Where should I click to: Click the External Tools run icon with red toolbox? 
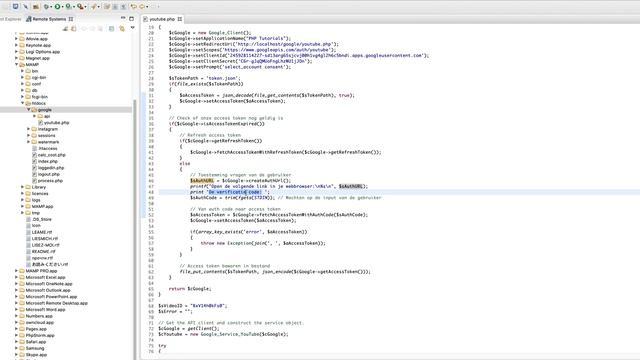tap(80, 7)
